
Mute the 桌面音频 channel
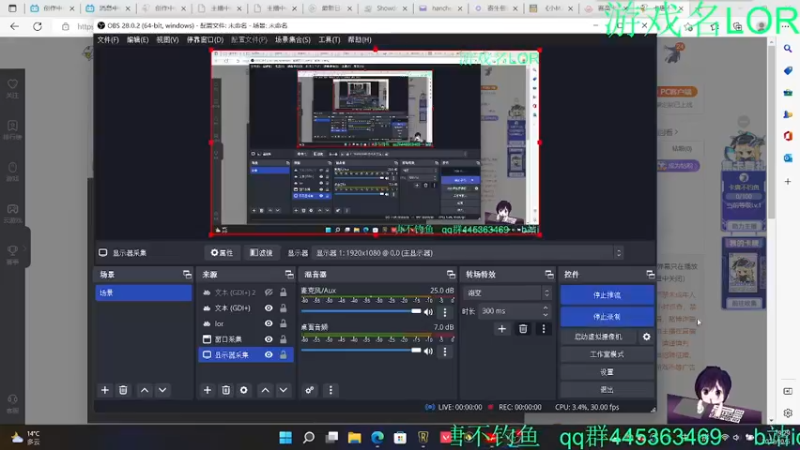[x=429, y=351]
